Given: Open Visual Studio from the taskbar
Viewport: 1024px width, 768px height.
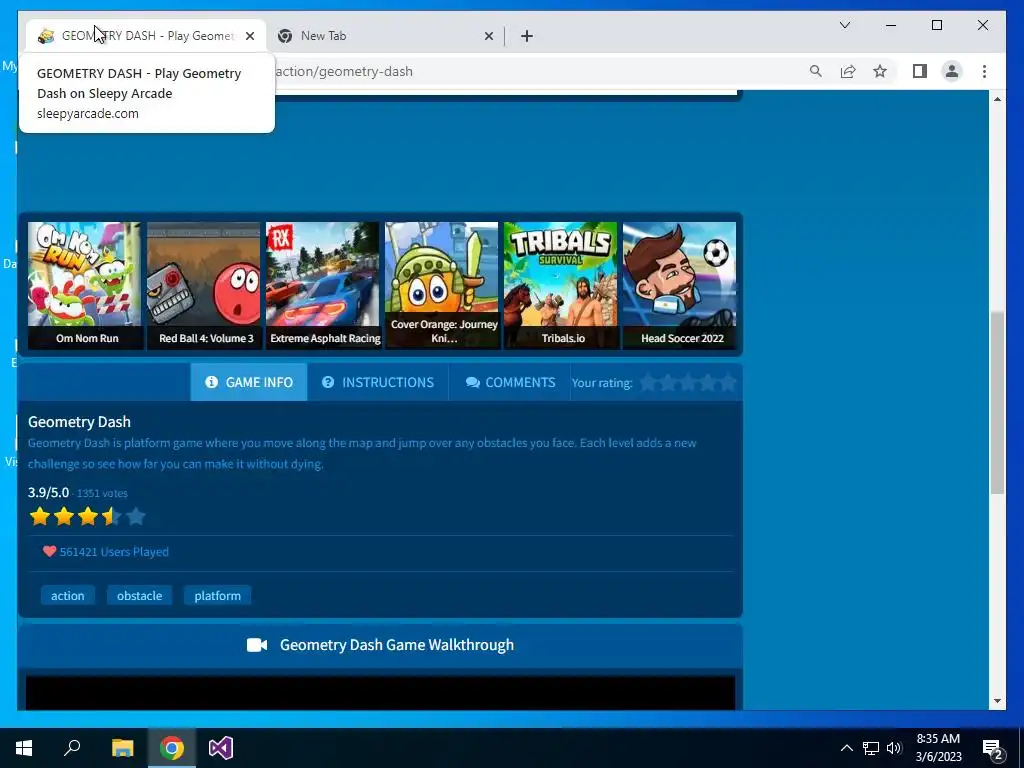Looking at the screenshot, I should pos(221,748).
